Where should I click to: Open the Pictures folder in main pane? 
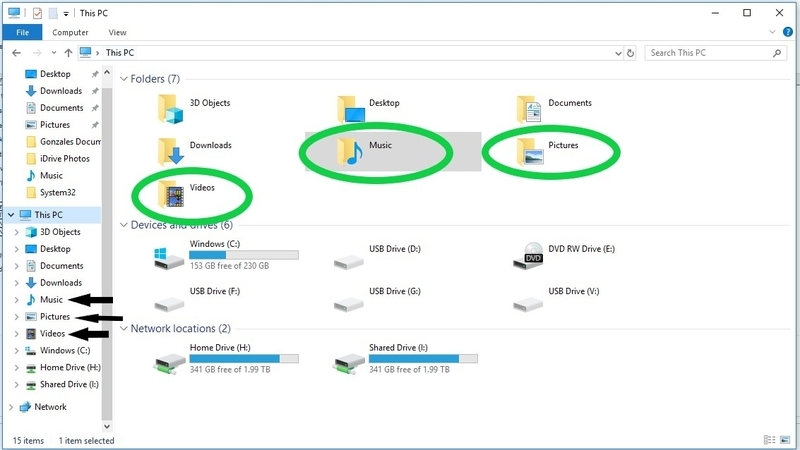(x=530, y=150)
